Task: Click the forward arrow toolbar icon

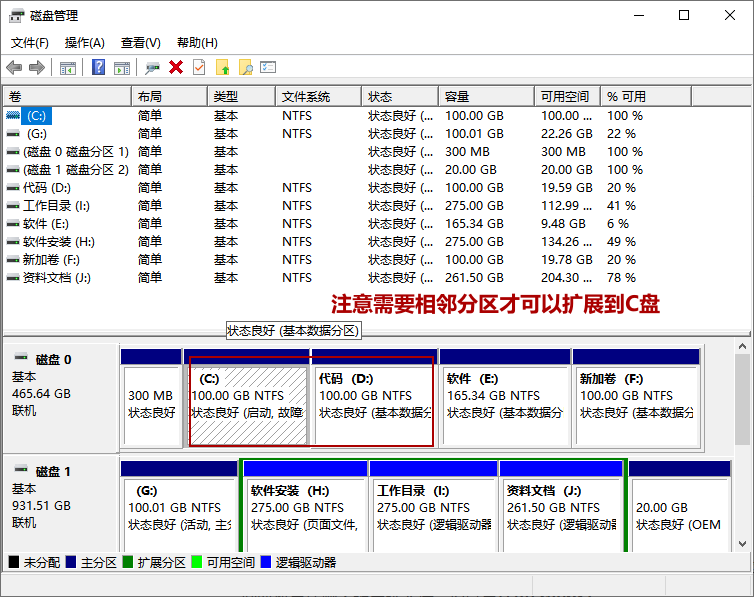Action: (37, 67)
